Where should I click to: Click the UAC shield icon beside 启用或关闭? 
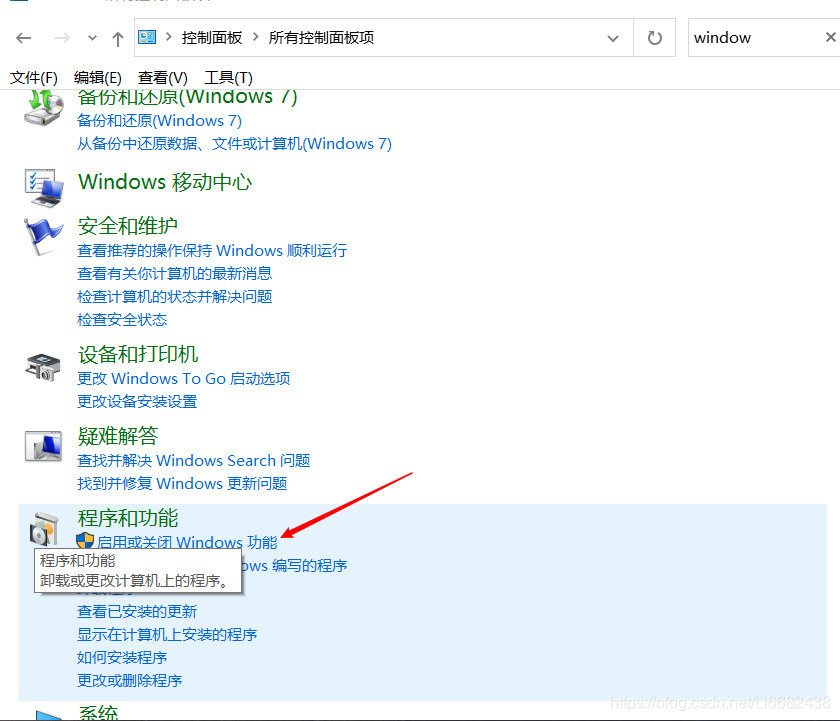pos(85,541)
